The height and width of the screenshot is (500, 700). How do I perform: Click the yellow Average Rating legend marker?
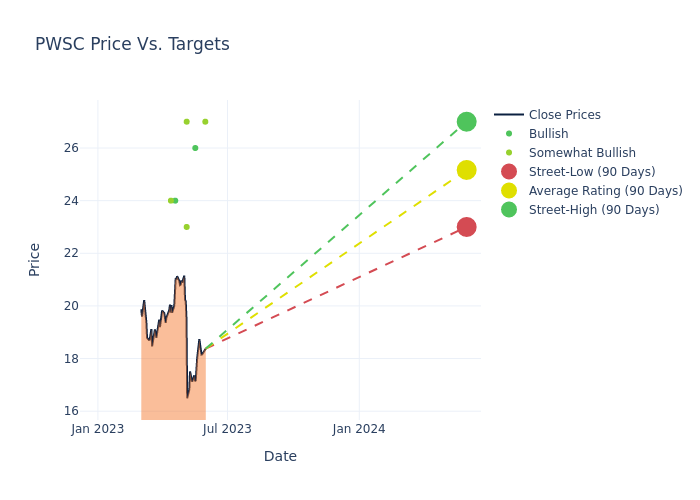509,191
